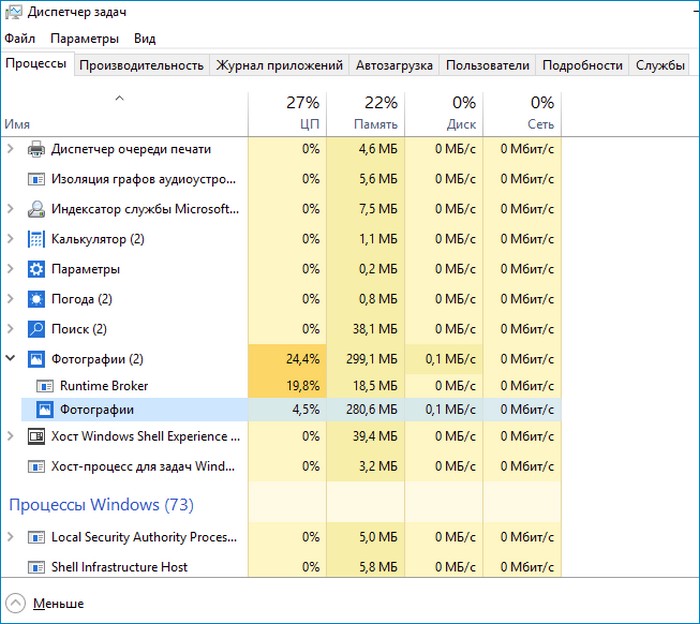Click the printer icon of Диспетчер очереди печати
This screenshot has width=700, height=624.
pos(36,149)
